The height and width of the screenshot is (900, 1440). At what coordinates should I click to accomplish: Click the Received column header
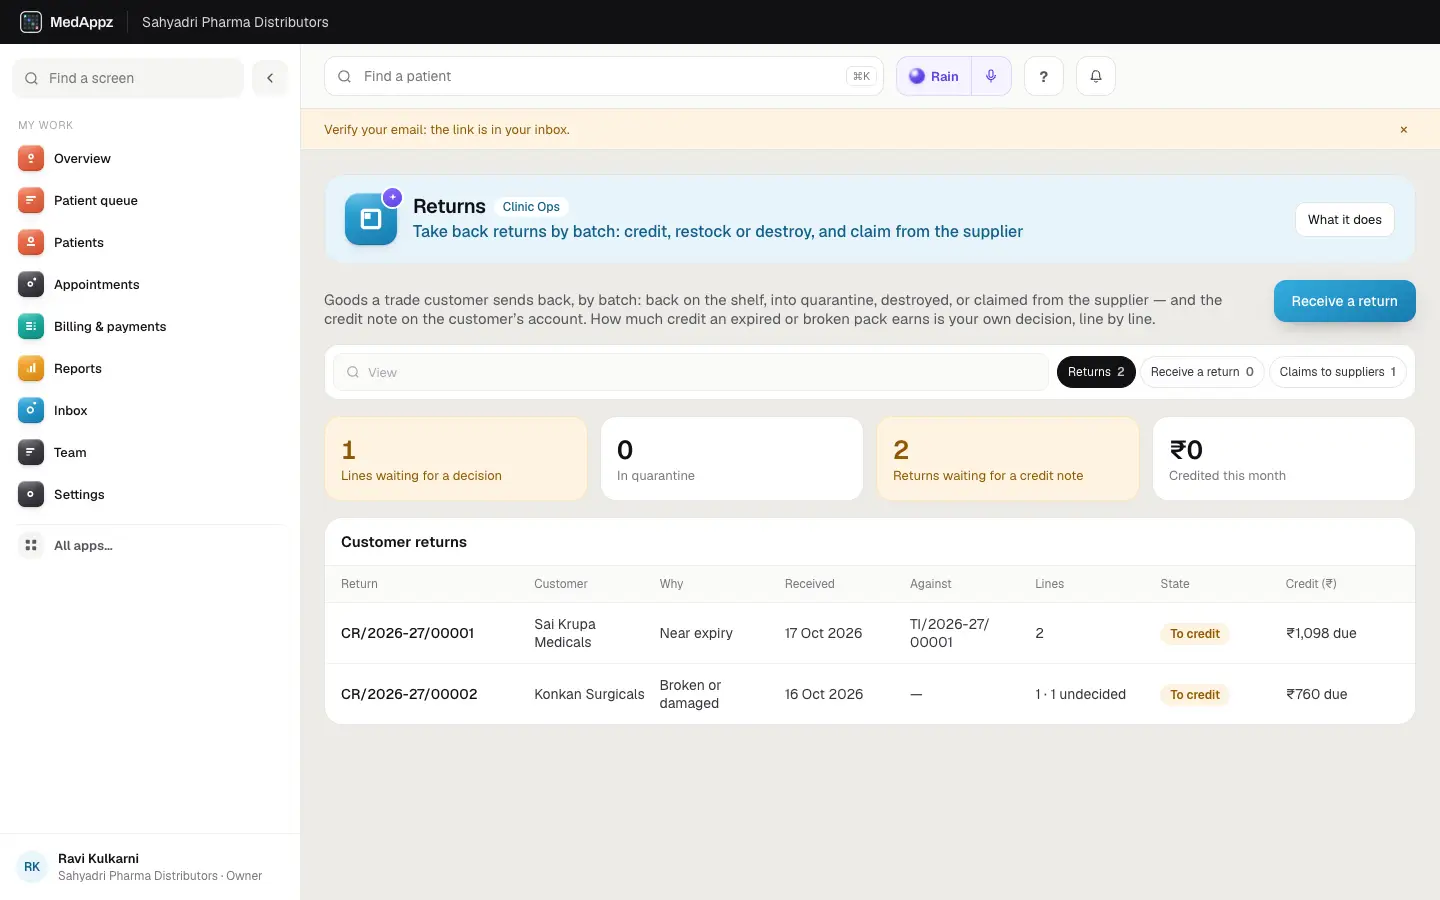[809, 584]
